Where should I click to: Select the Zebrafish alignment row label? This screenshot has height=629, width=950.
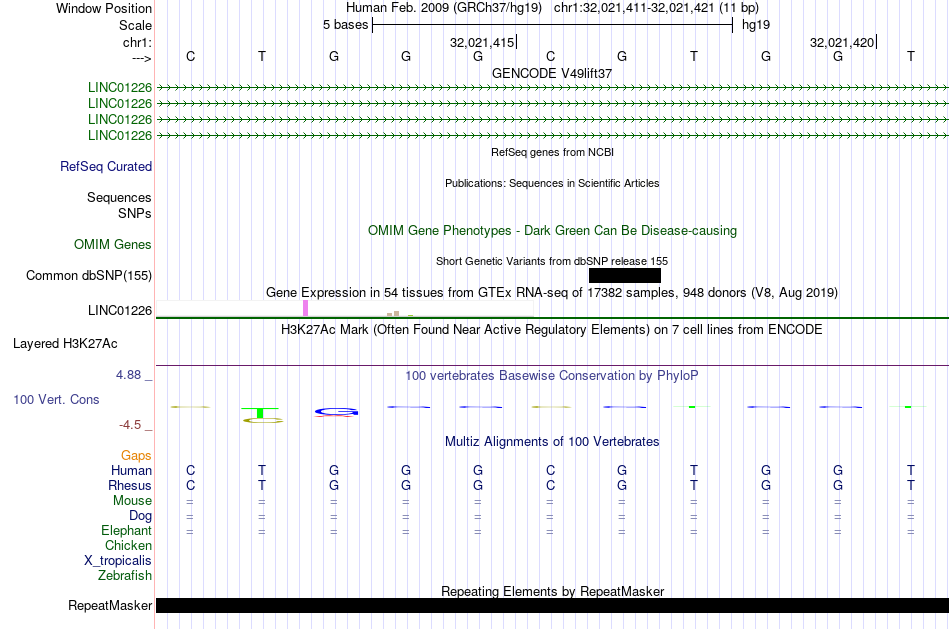click(x=125, y=576)
